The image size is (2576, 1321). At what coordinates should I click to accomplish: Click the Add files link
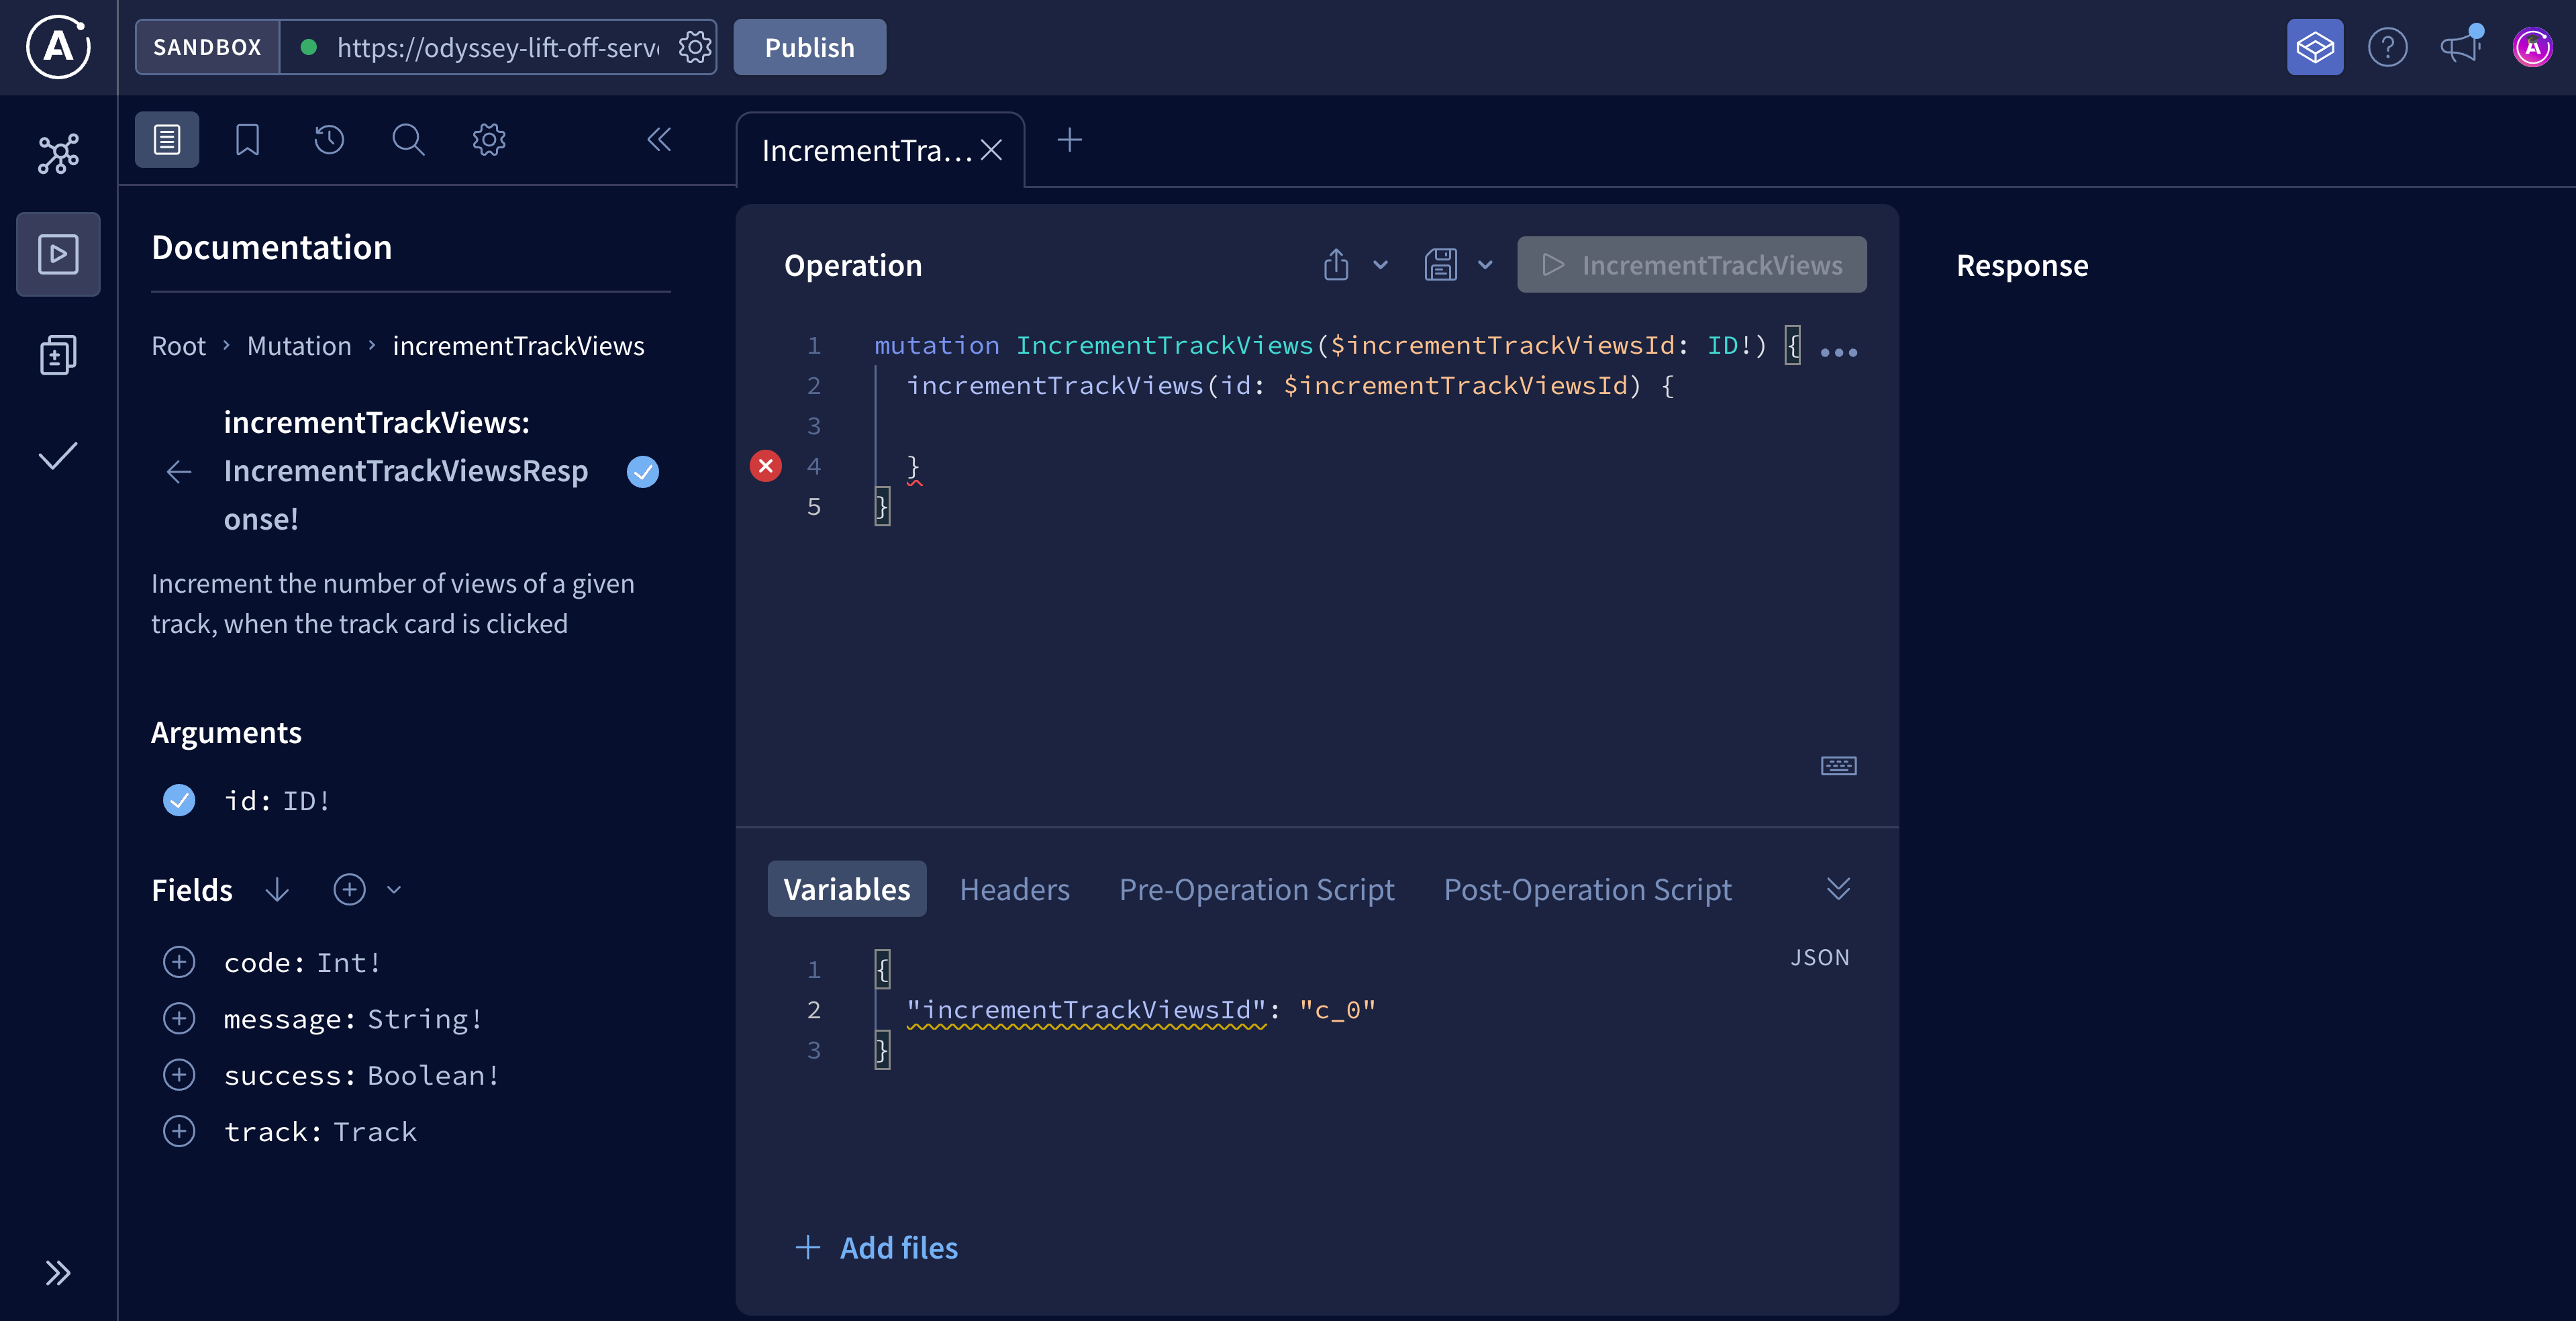point(877,1247)
